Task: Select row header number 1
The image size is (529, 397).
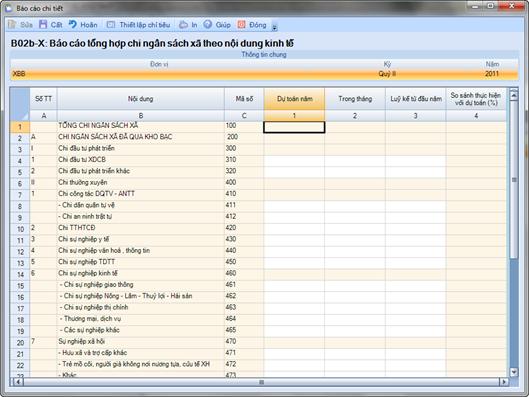Action: coord(20,127)
